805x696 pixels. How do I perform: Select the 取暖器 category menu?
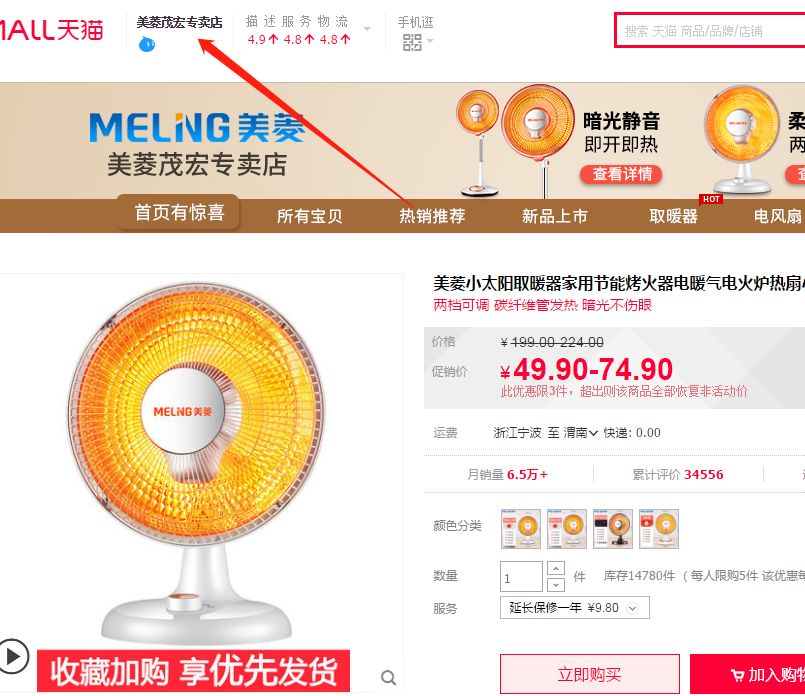click(x=673, y=216)
